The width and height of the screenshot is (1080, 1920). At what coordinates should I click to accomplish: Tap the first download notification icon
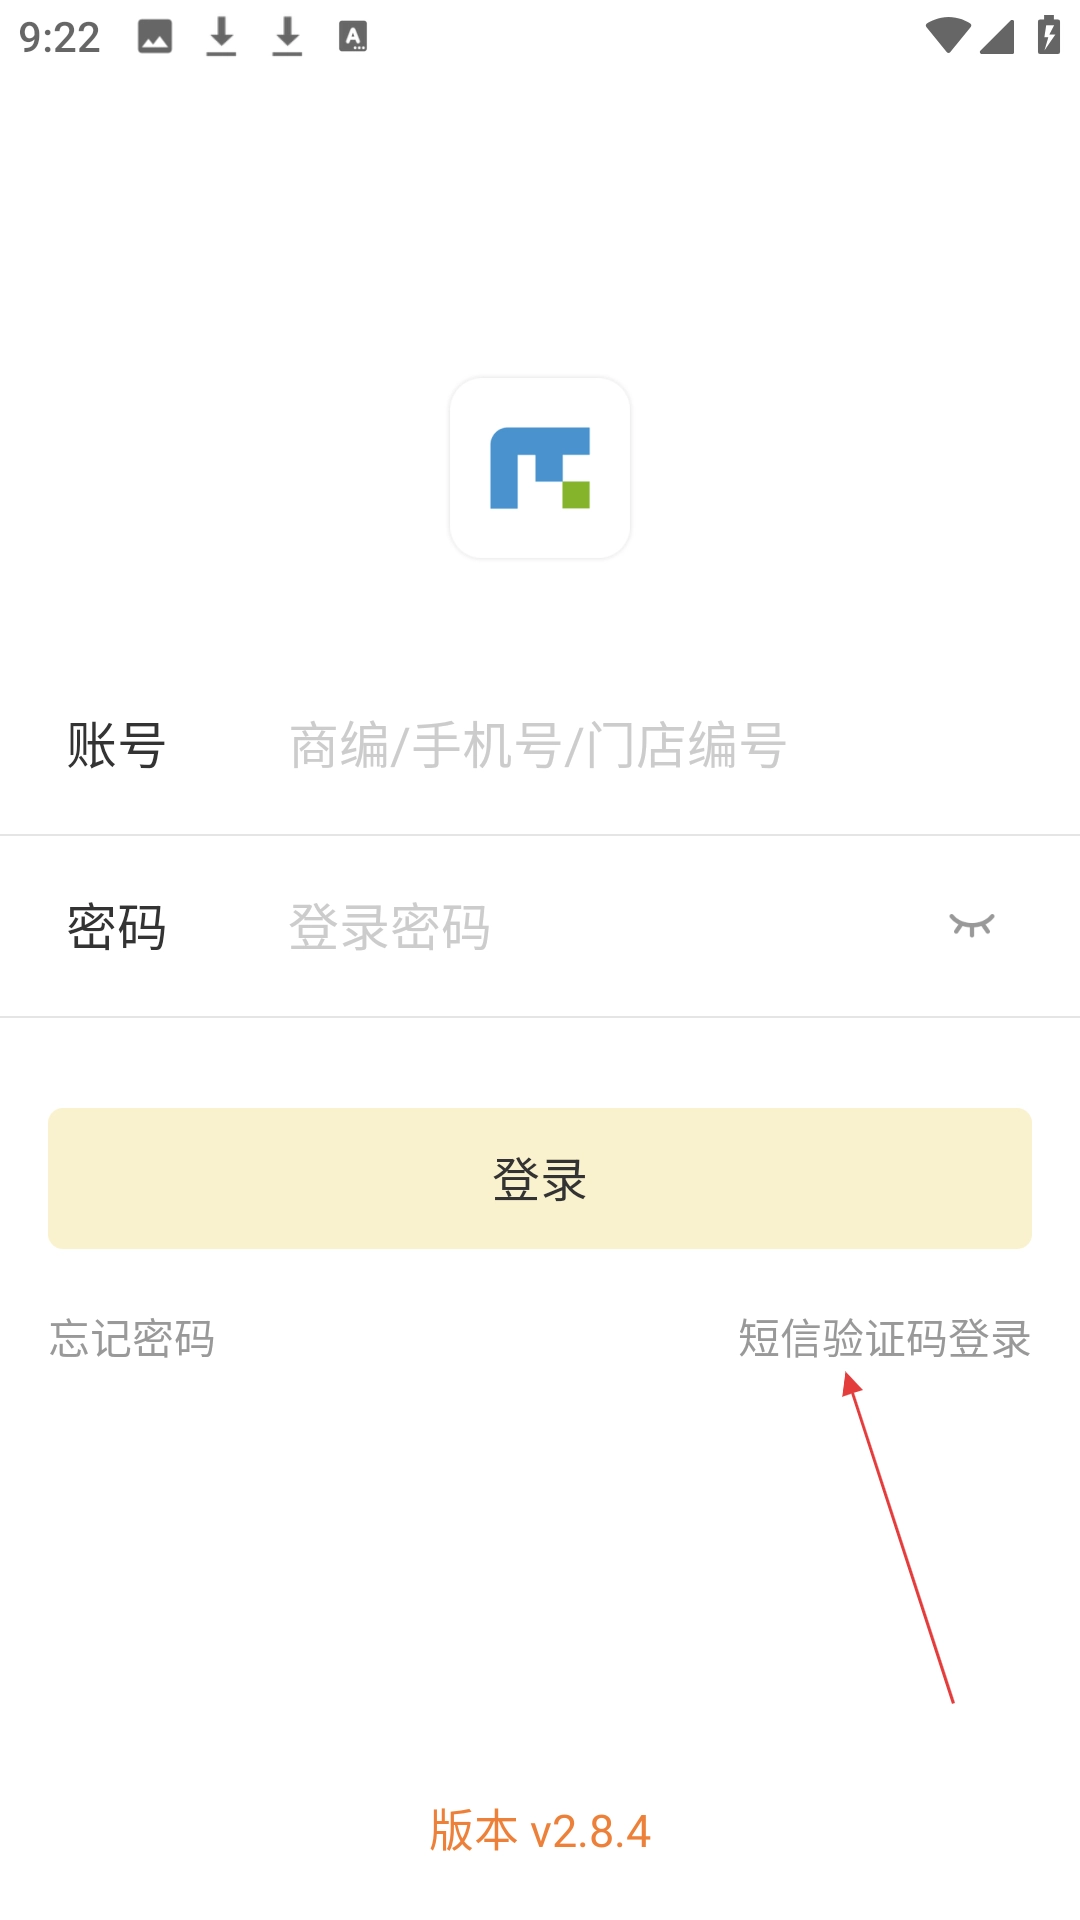click(x=221, y=37)
